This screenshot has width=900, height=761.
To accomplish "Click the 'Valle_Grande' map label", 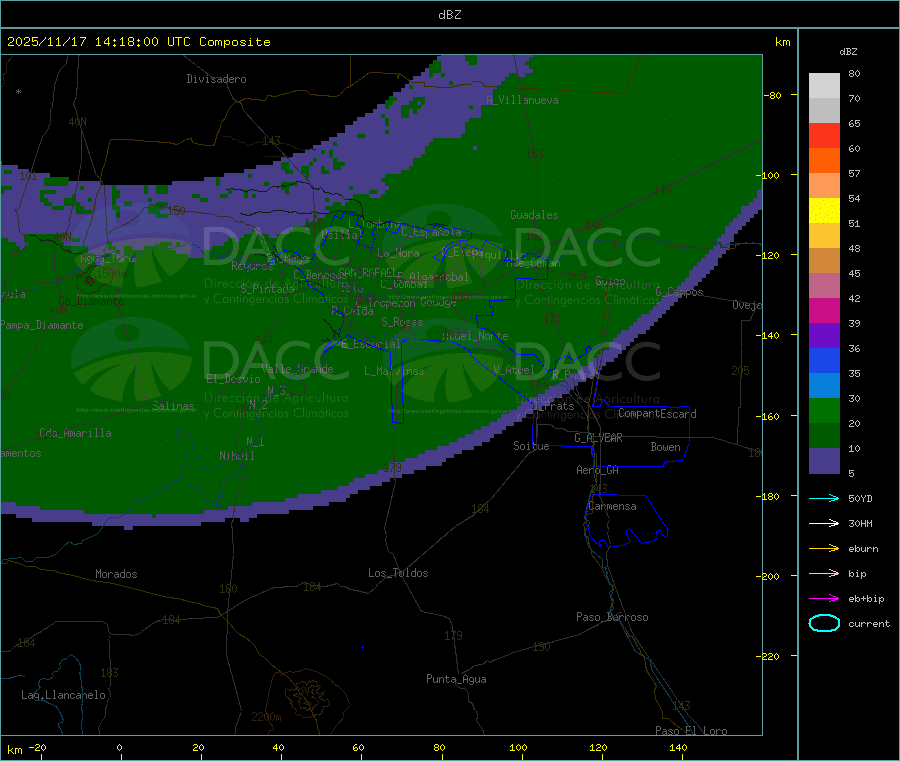I will click(297, 369).
